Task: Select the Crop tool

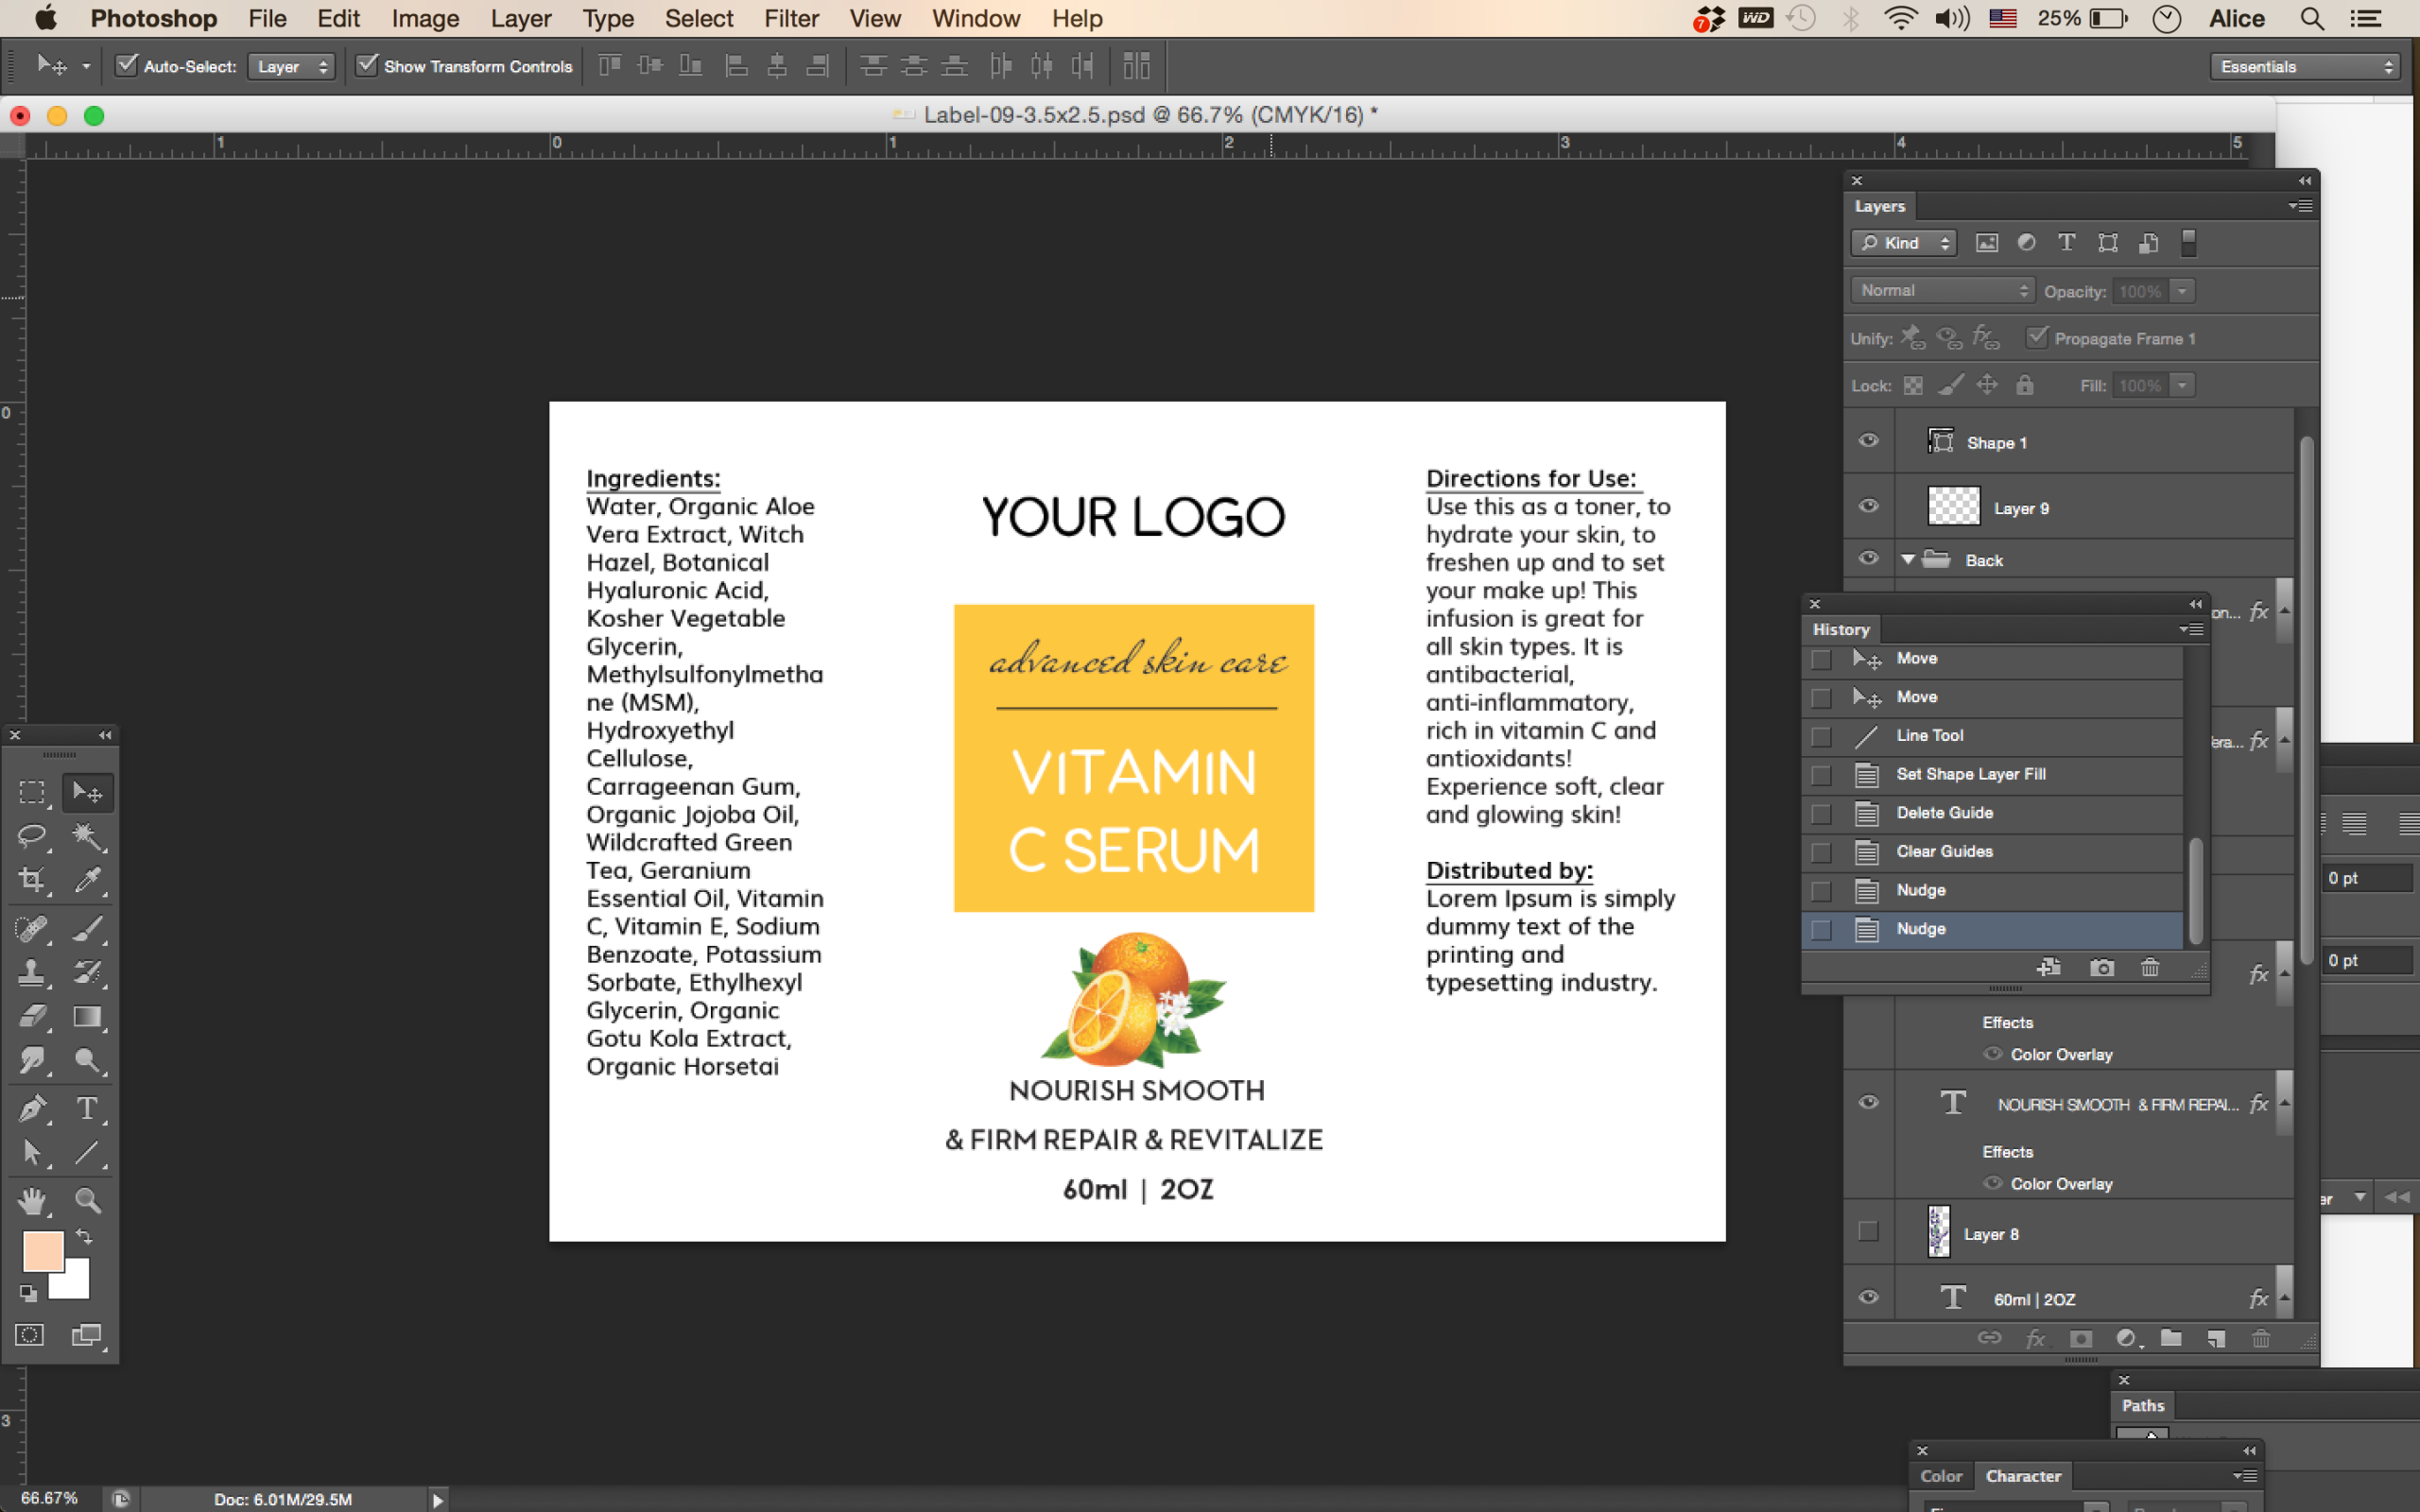Action: tap(32, 880)
